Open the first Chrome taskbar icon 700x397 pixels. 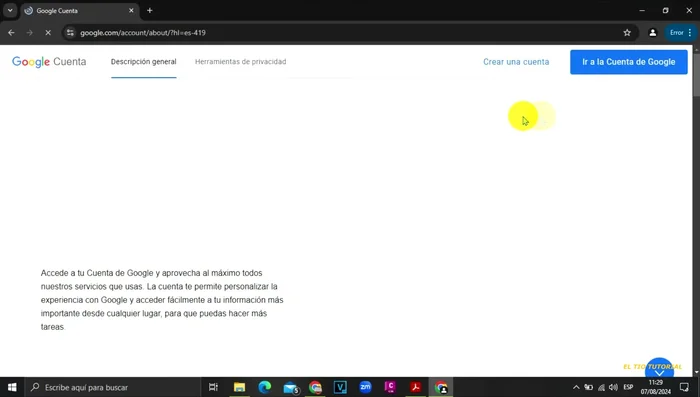click(x=316, y=387)
